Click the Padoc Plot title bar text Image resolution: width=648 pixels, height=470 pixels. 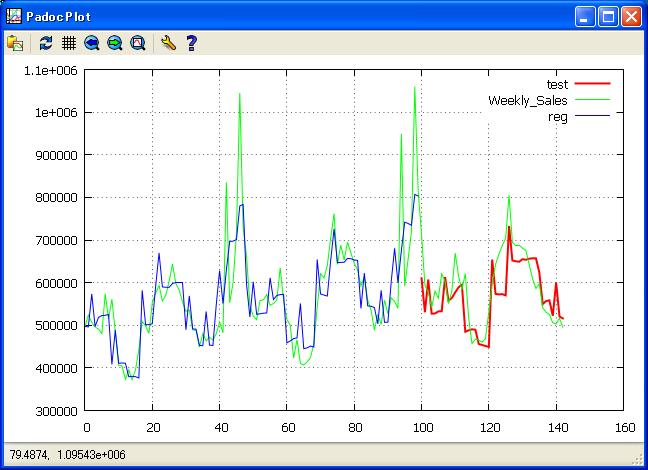tap(60, 16)
